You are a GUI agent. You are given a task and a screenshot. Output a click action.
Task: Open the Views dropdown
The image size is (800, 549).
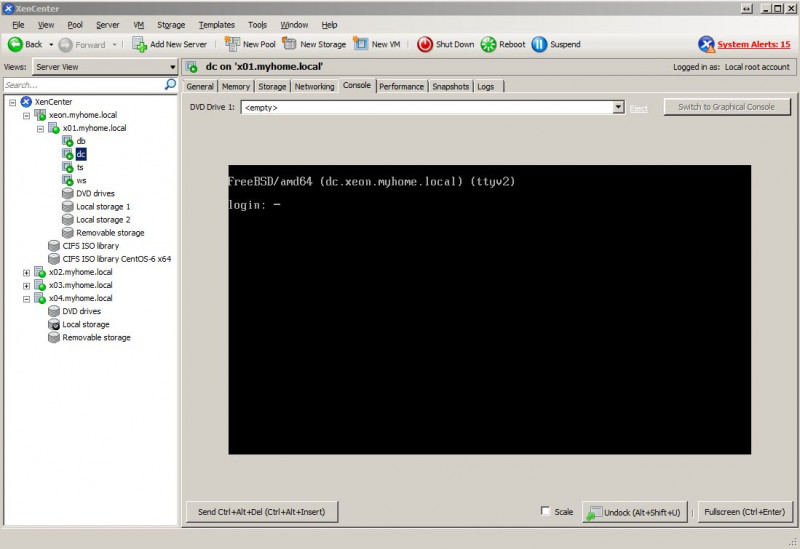105,67
